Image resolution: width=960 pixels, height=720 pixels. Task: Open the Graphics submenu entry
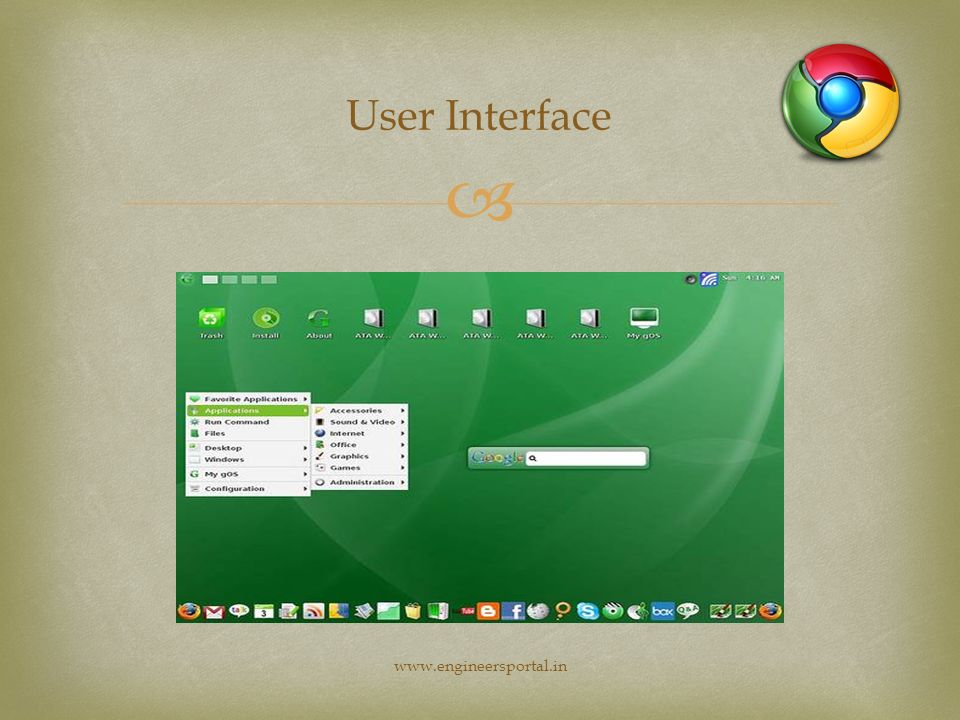click(360, 456)
